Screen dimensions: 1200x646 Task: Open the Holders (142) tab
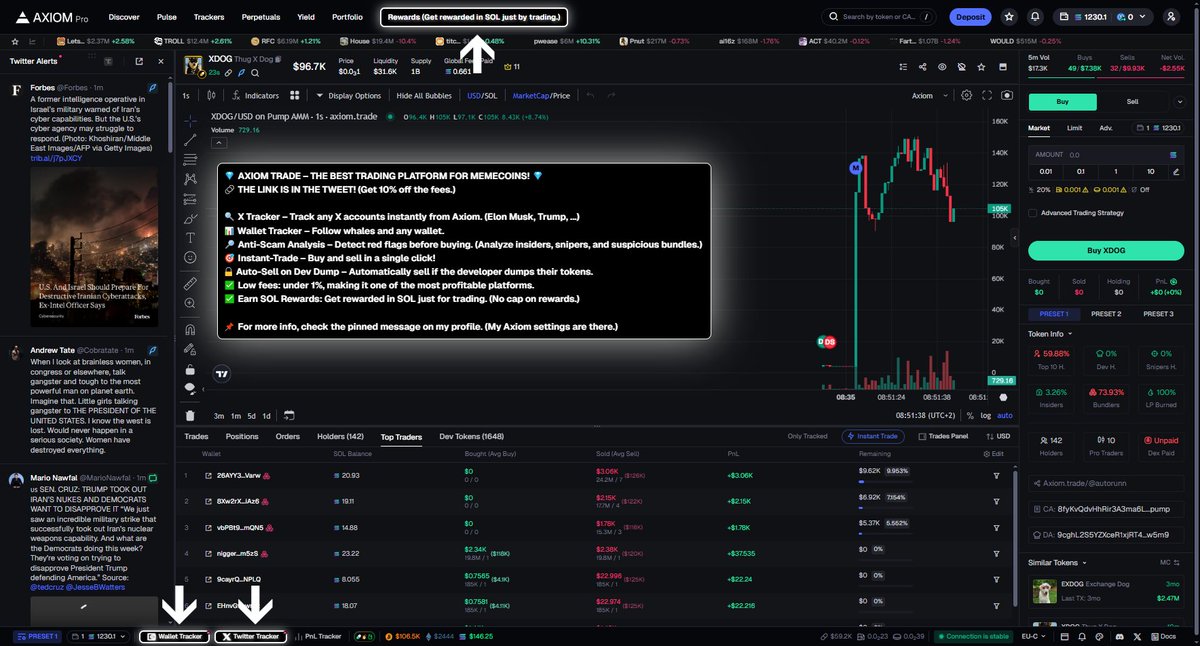[340, 437]
